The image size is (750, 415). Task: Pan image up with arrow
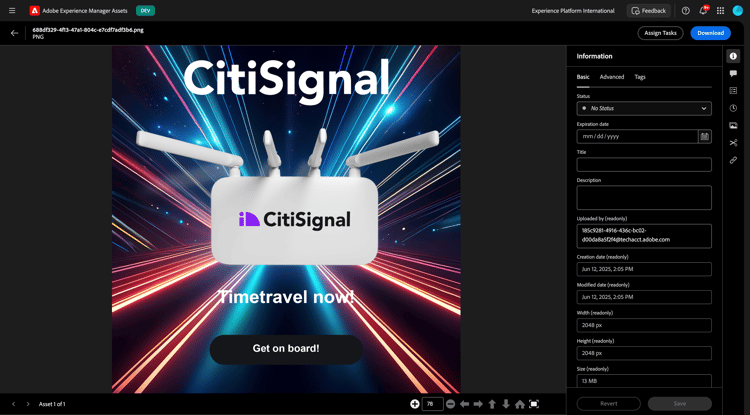click(x=492, y=404)
